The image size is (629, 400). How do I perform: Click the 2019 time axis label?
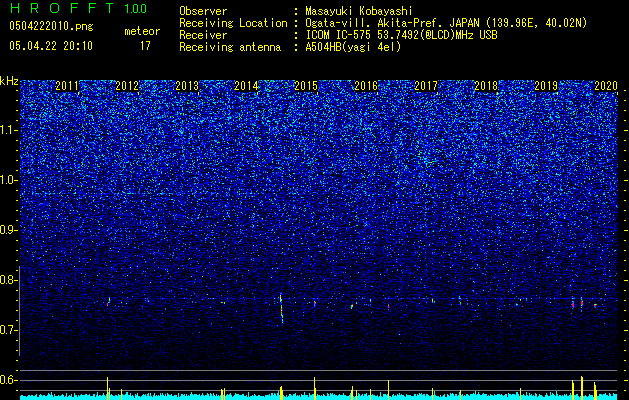(546, 86)
